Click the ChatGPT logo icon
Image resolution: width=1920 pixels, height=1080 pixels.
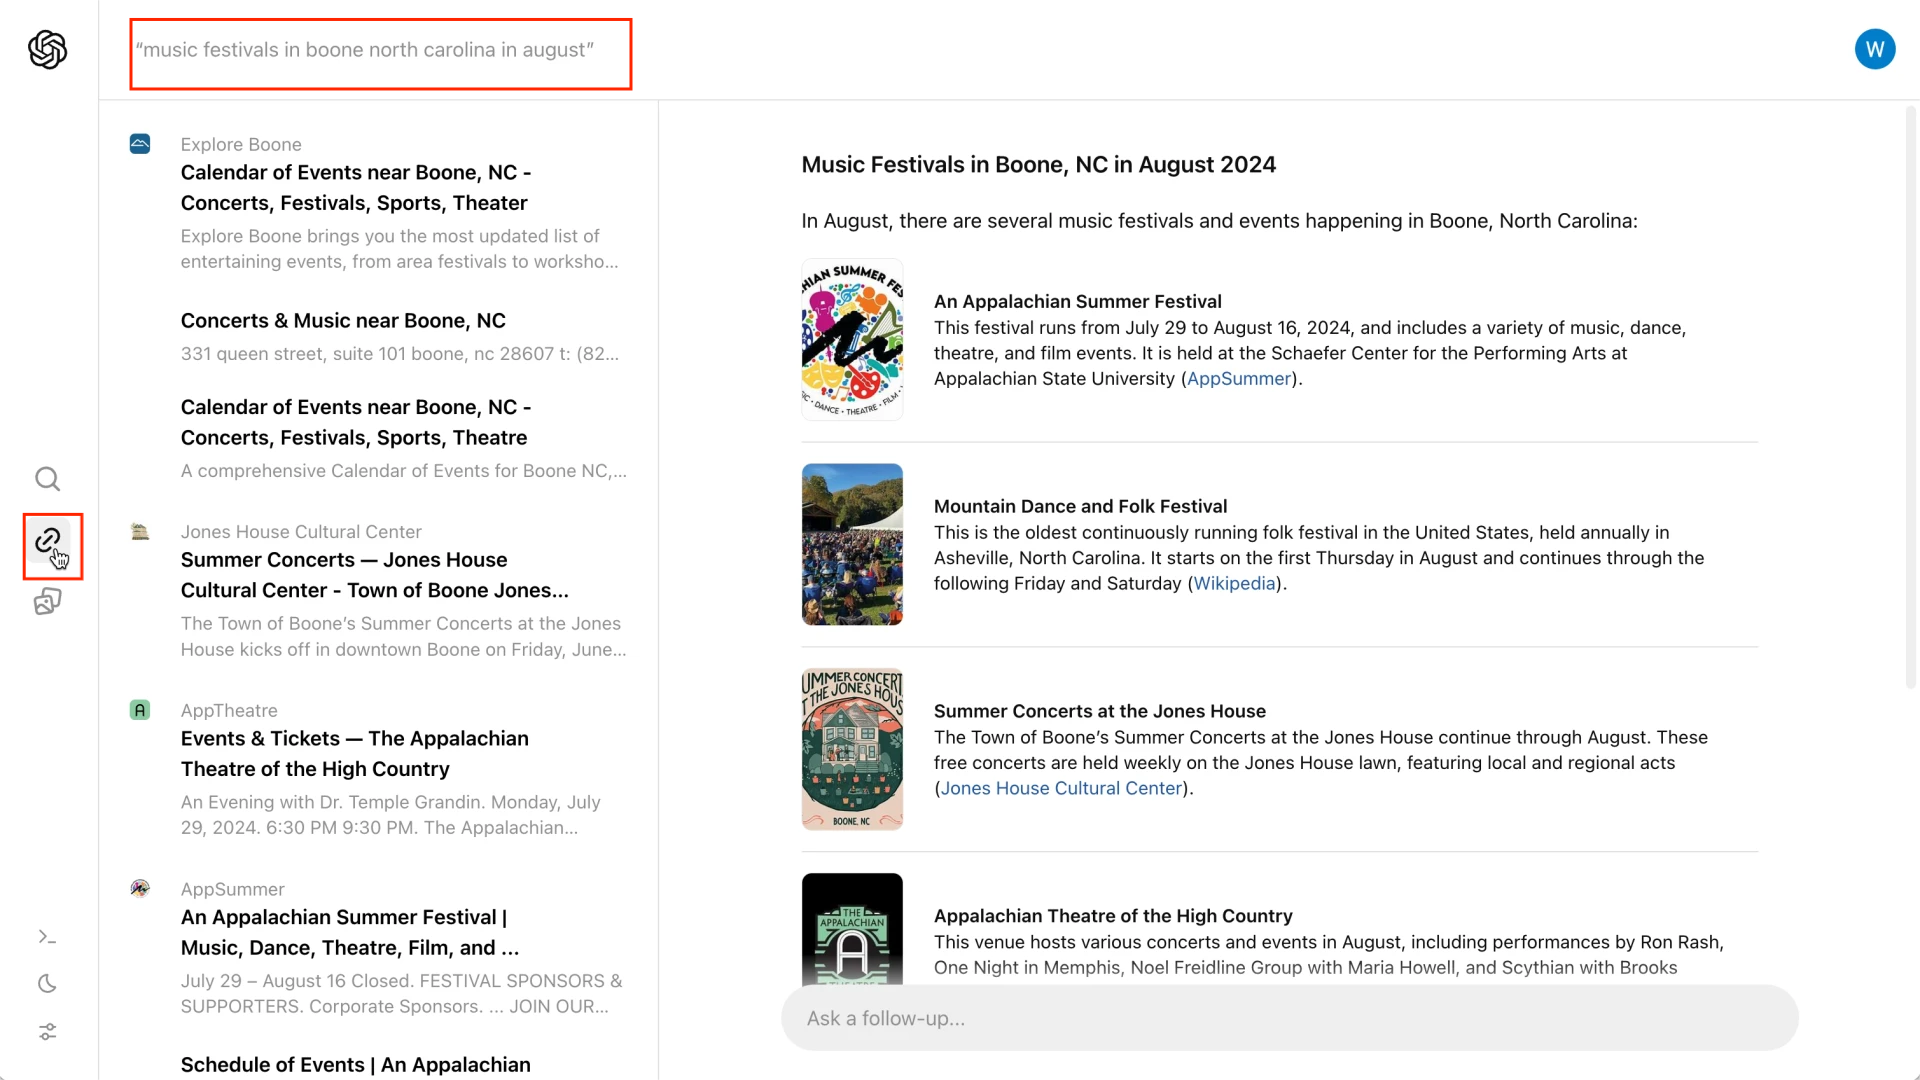(47, 49)
